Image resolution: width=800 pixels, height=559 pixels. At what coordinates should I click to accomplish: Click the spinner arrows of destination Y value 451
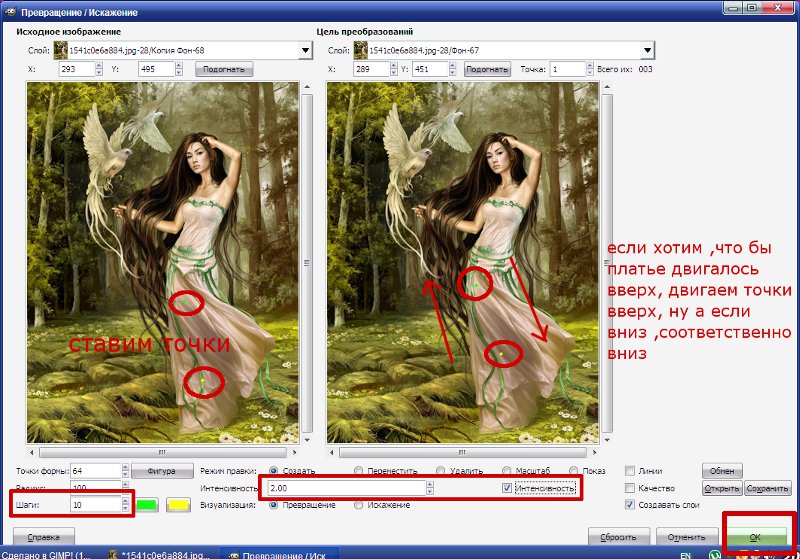tap(452, 69)
